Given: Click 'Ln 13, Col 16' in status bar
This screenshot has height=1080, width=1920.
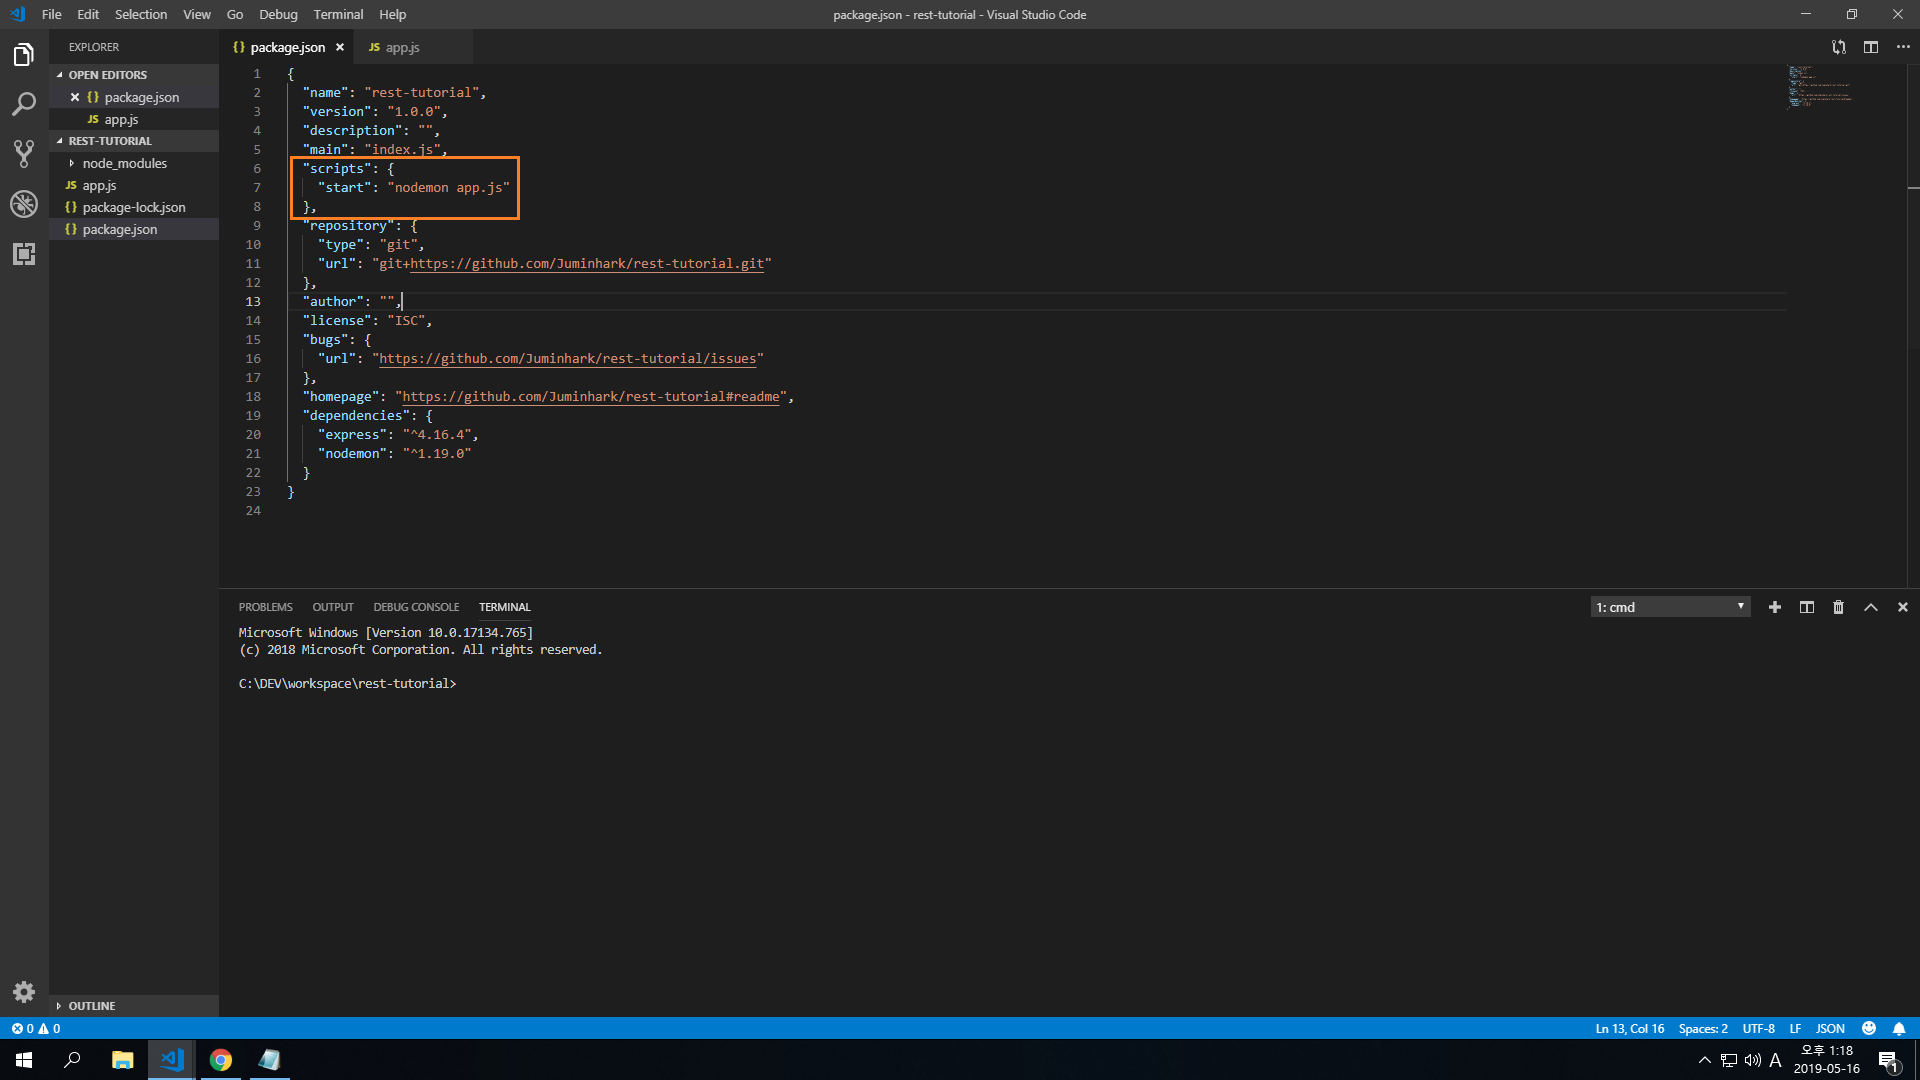Looking at the screenshot, I should click(1630, 1028).
